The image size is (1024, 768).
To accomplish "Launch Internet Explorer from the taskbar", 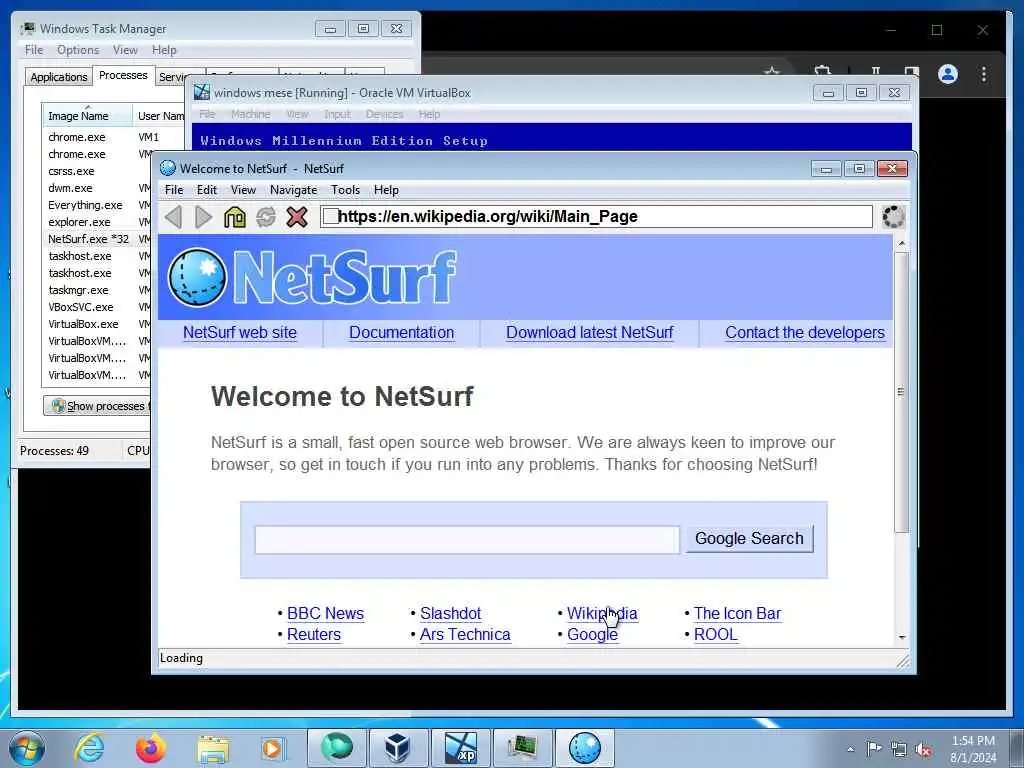I will [x=89, y=748].
